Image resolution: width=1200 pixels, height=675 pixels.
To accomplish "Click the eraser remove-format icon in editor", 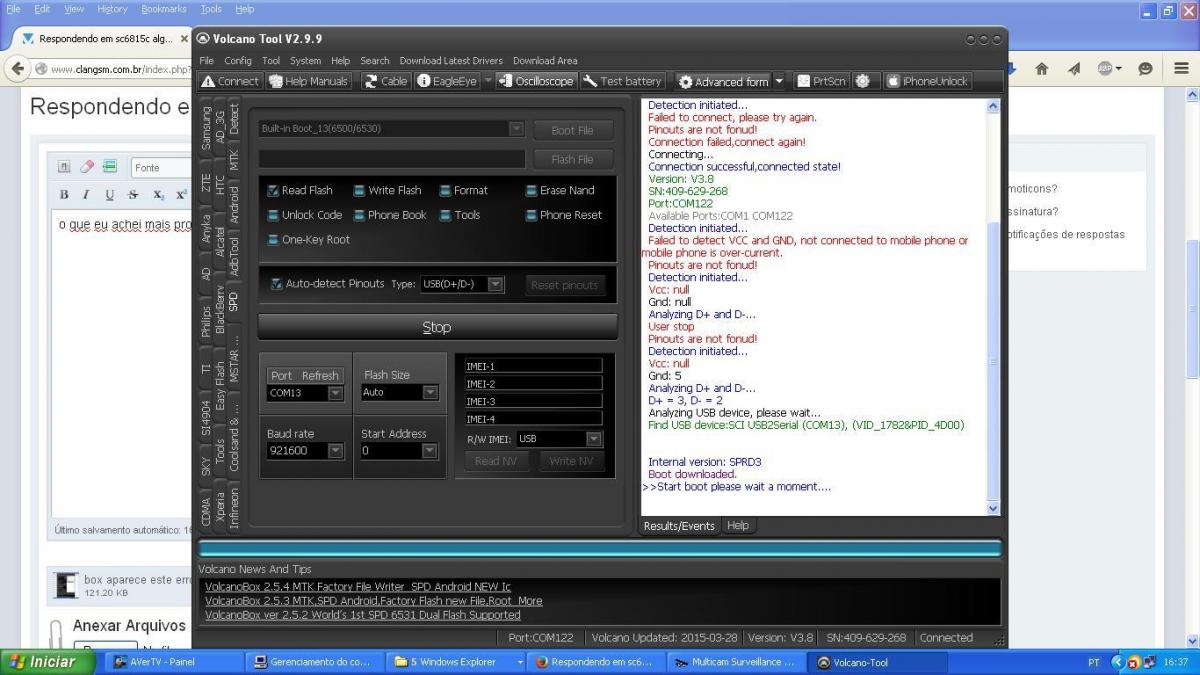I will click(x=87, y=167).
